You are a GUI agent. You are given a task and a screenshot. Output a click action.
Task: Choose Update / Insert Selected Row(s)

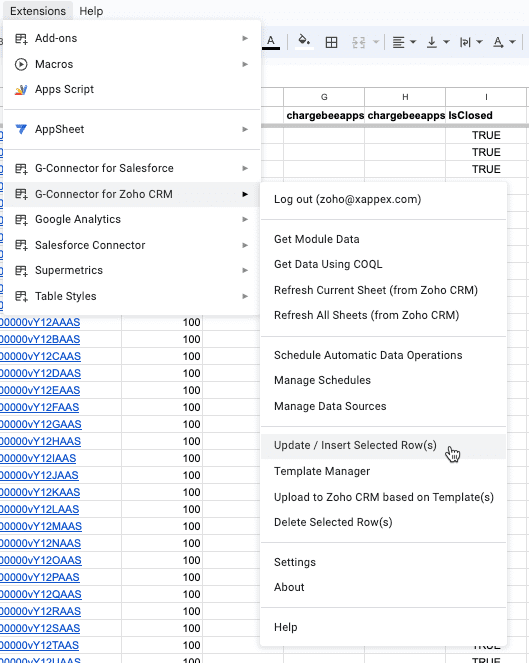pos(383,446)
